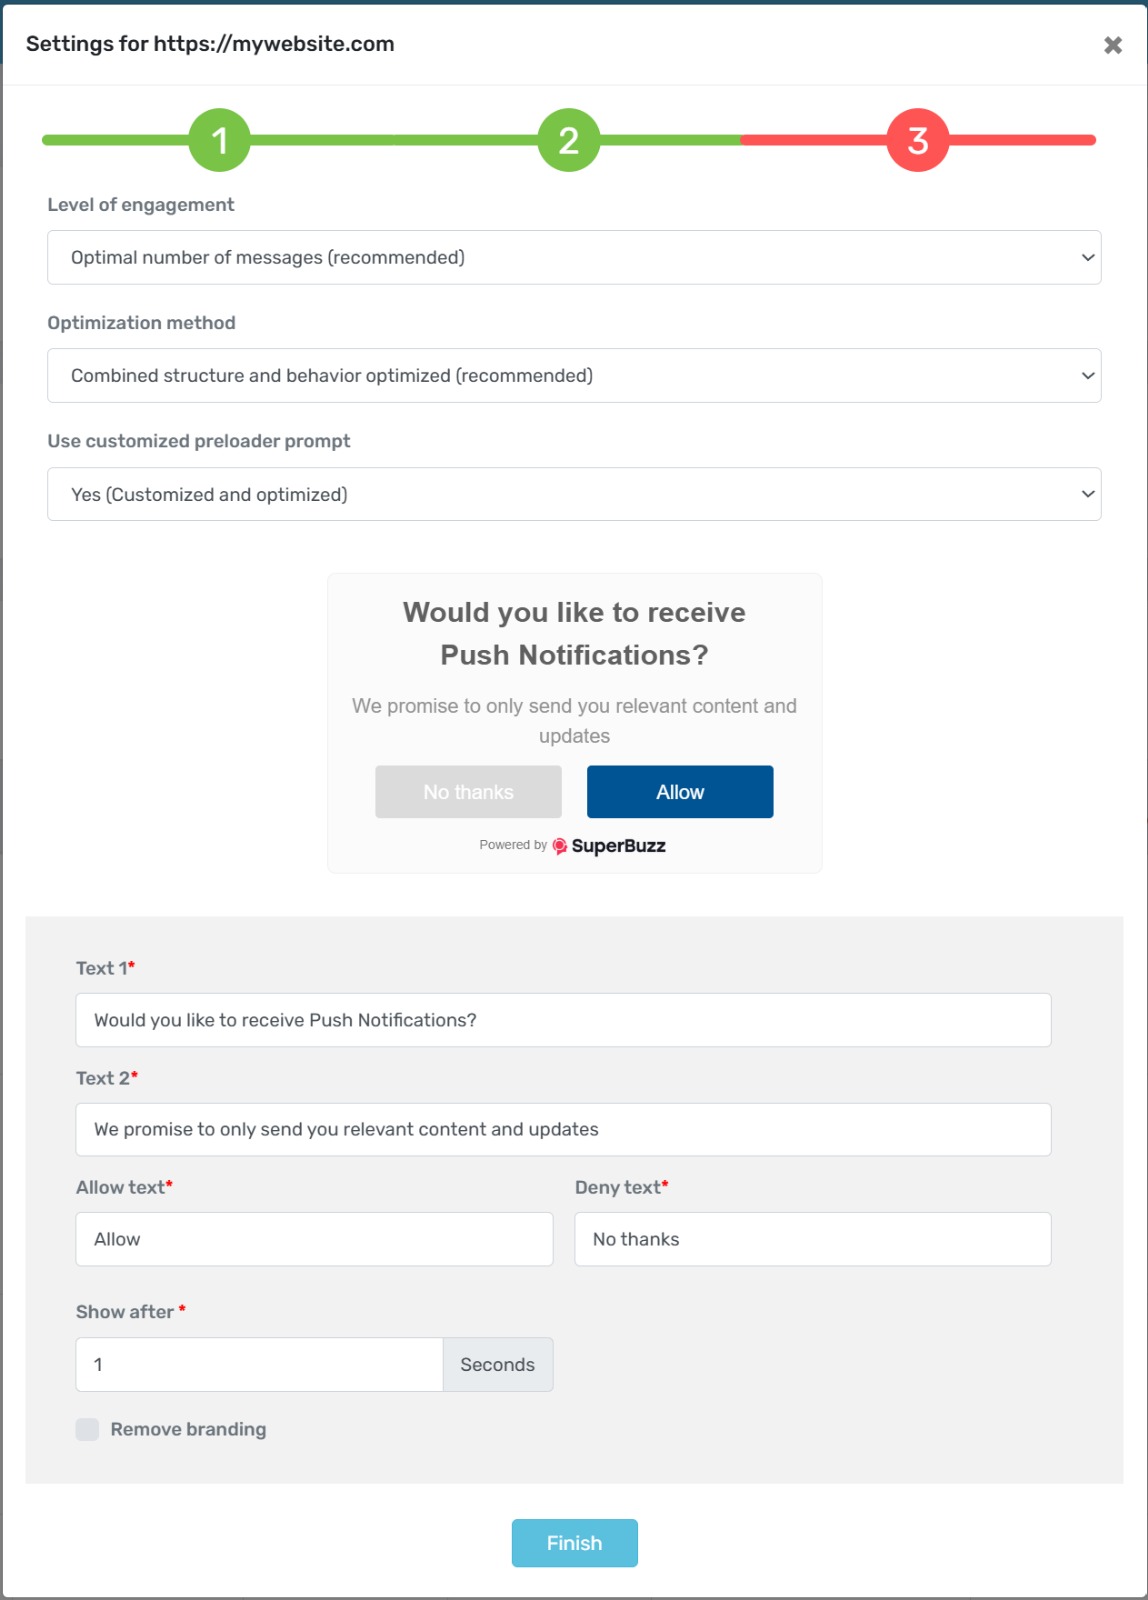Viewport: 1148px width, 1600px height.
Task: Expand the Optimization method dropdown
Action: [x=574, y=376]
